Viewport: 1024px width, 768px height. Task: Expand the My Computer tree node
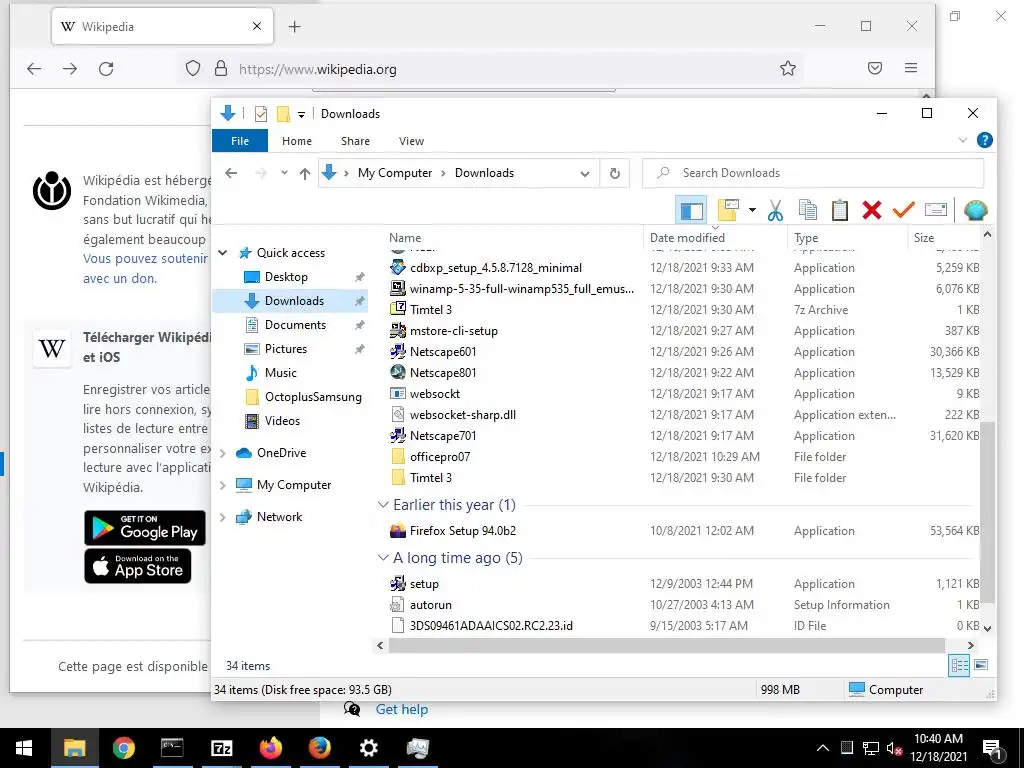223,485
